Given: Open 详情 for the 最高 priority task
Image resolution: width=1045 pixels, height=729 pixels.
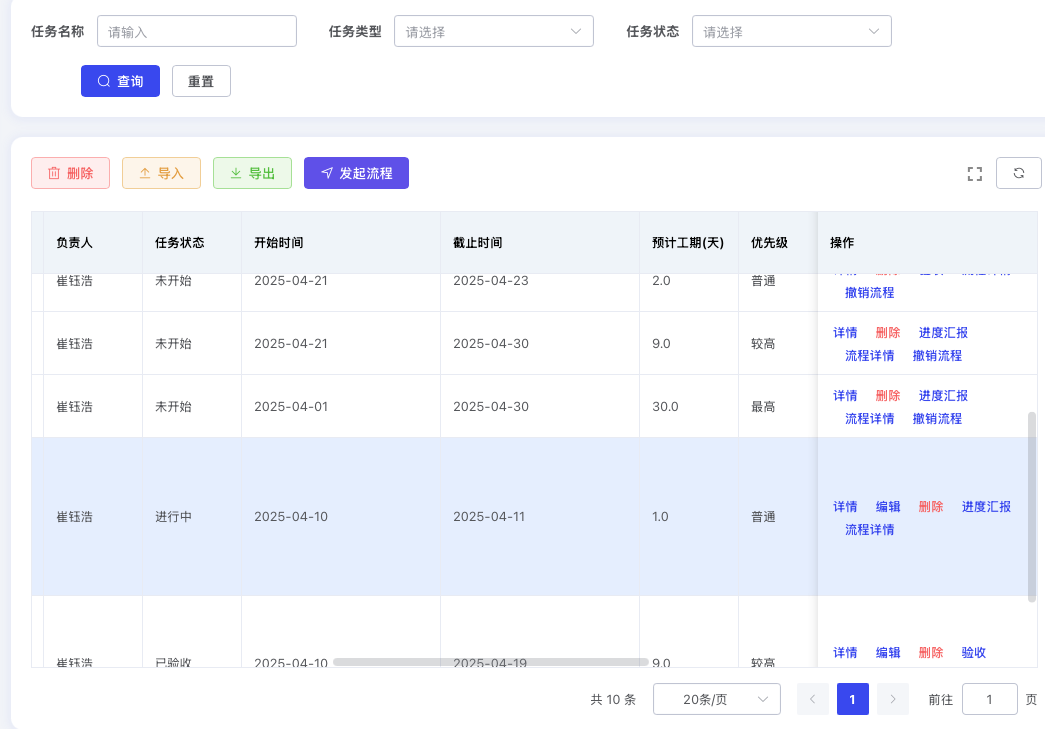Looking at the screenshot, I should 845,396.
